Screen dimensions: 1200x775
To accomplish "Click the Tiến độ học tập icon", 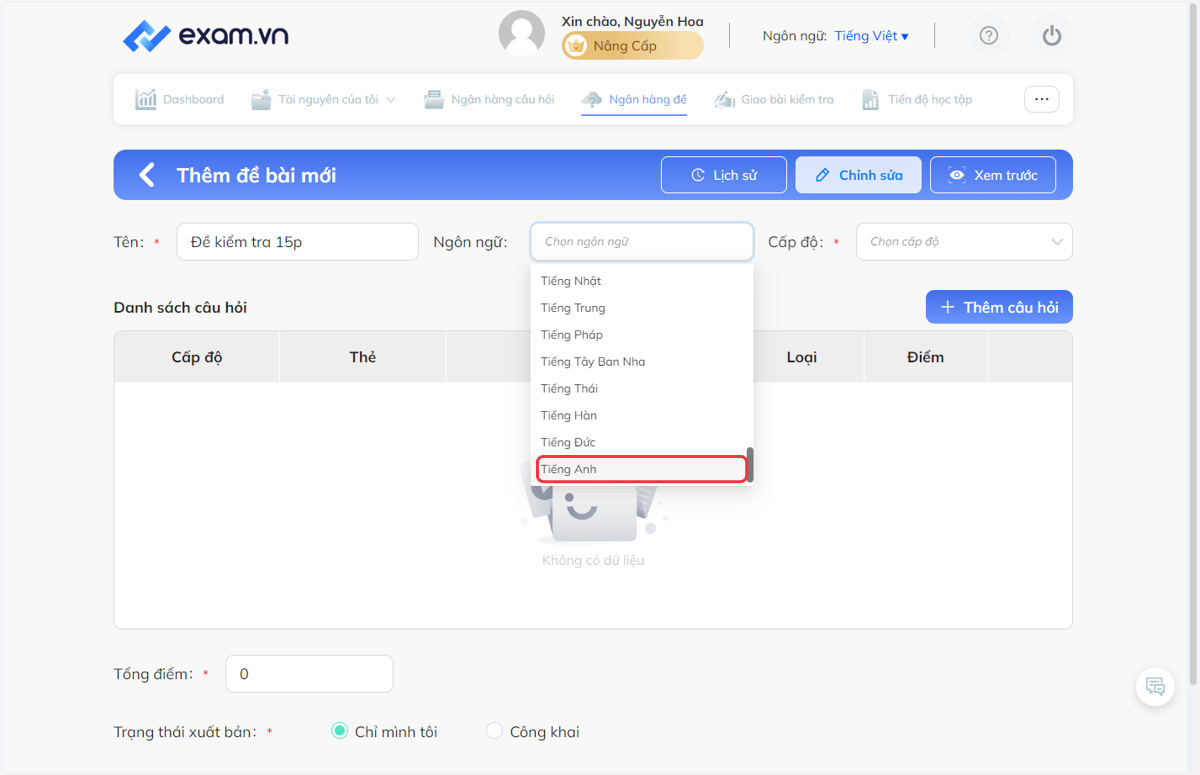I will point(871,99).
